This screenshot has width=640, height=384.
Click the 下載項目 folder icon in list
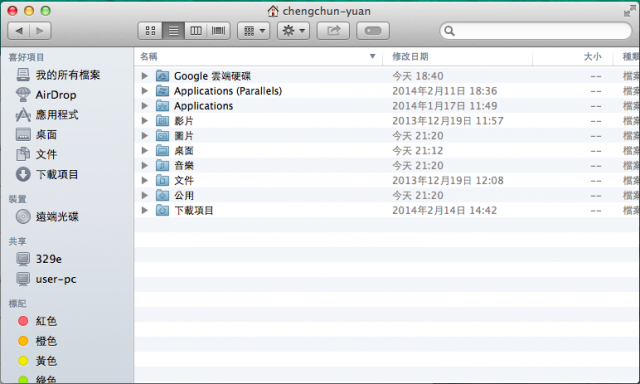point(162,210)
